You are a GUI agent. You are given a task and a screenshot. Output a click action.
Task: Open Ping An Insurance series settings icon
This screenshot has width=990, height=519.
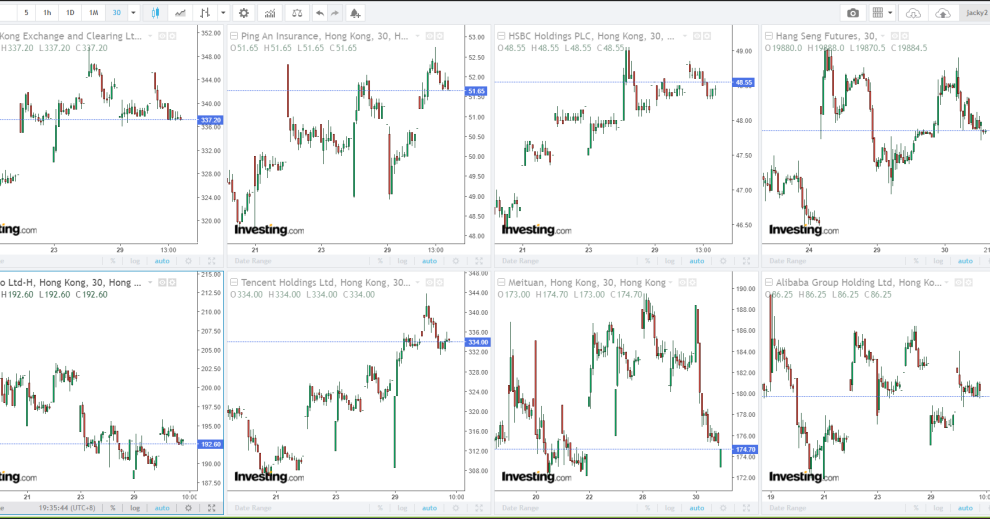click(x=439, y=36)
